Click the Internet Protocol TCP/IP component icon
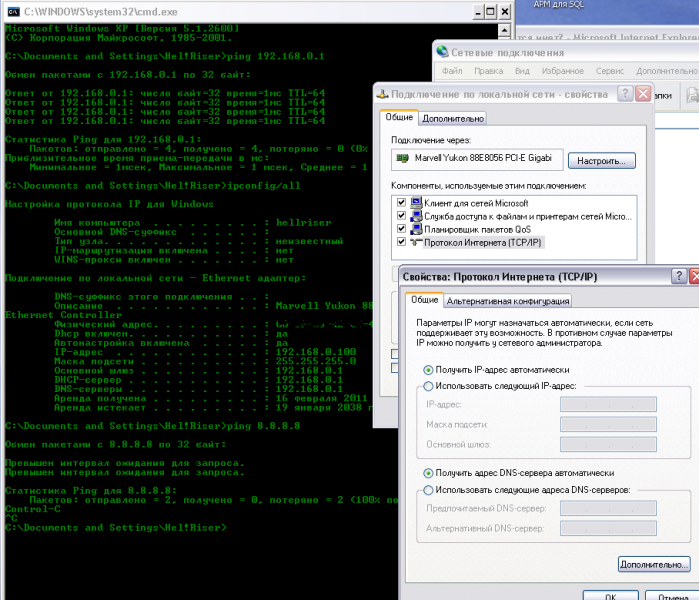The height and width of the screenshot is (600, 699). point(416,242)
